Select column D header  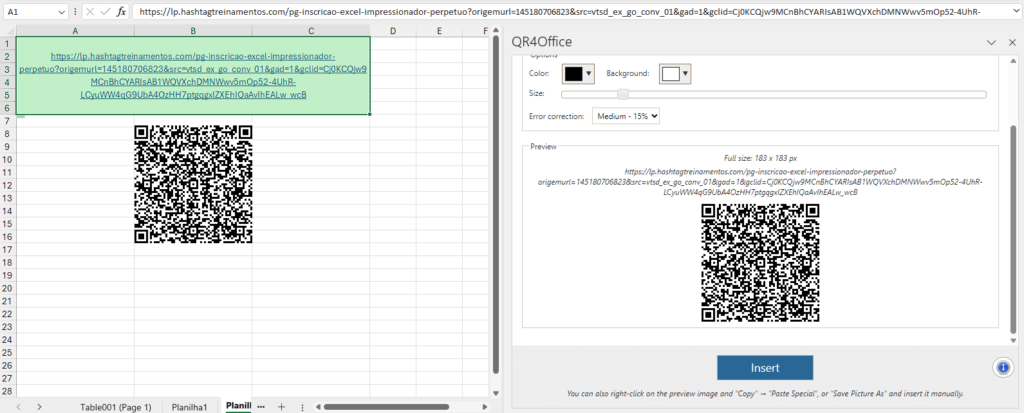point(393,31)
